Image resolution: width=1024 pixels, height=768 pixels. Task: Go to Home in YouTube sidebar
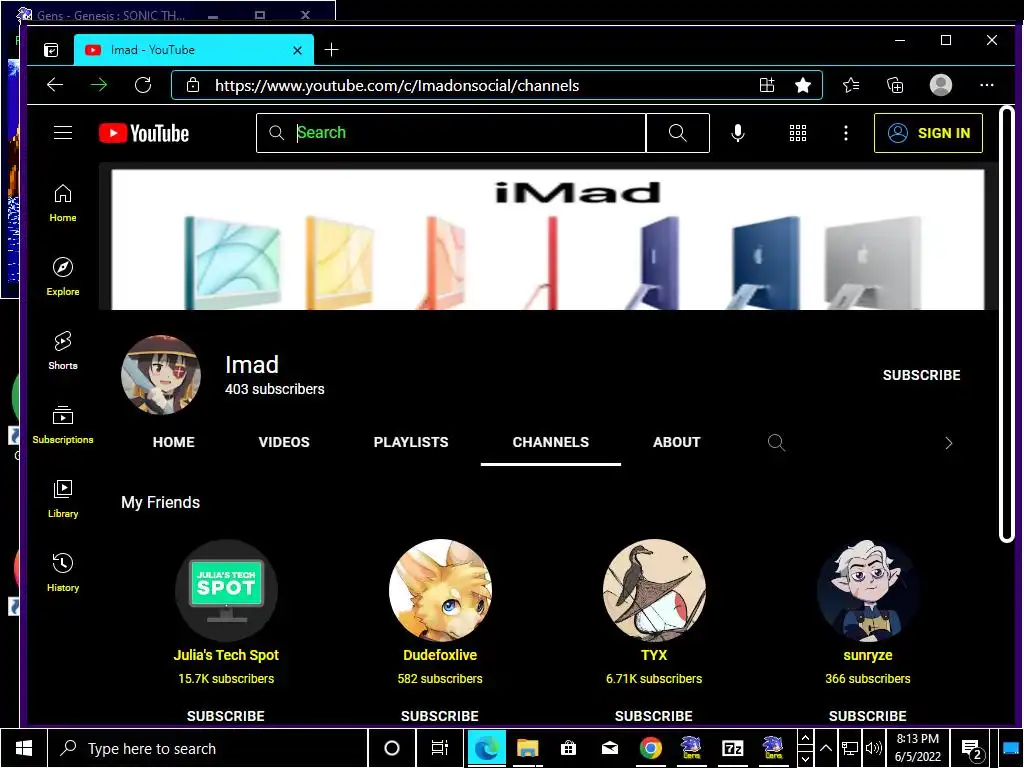[63, 203]
